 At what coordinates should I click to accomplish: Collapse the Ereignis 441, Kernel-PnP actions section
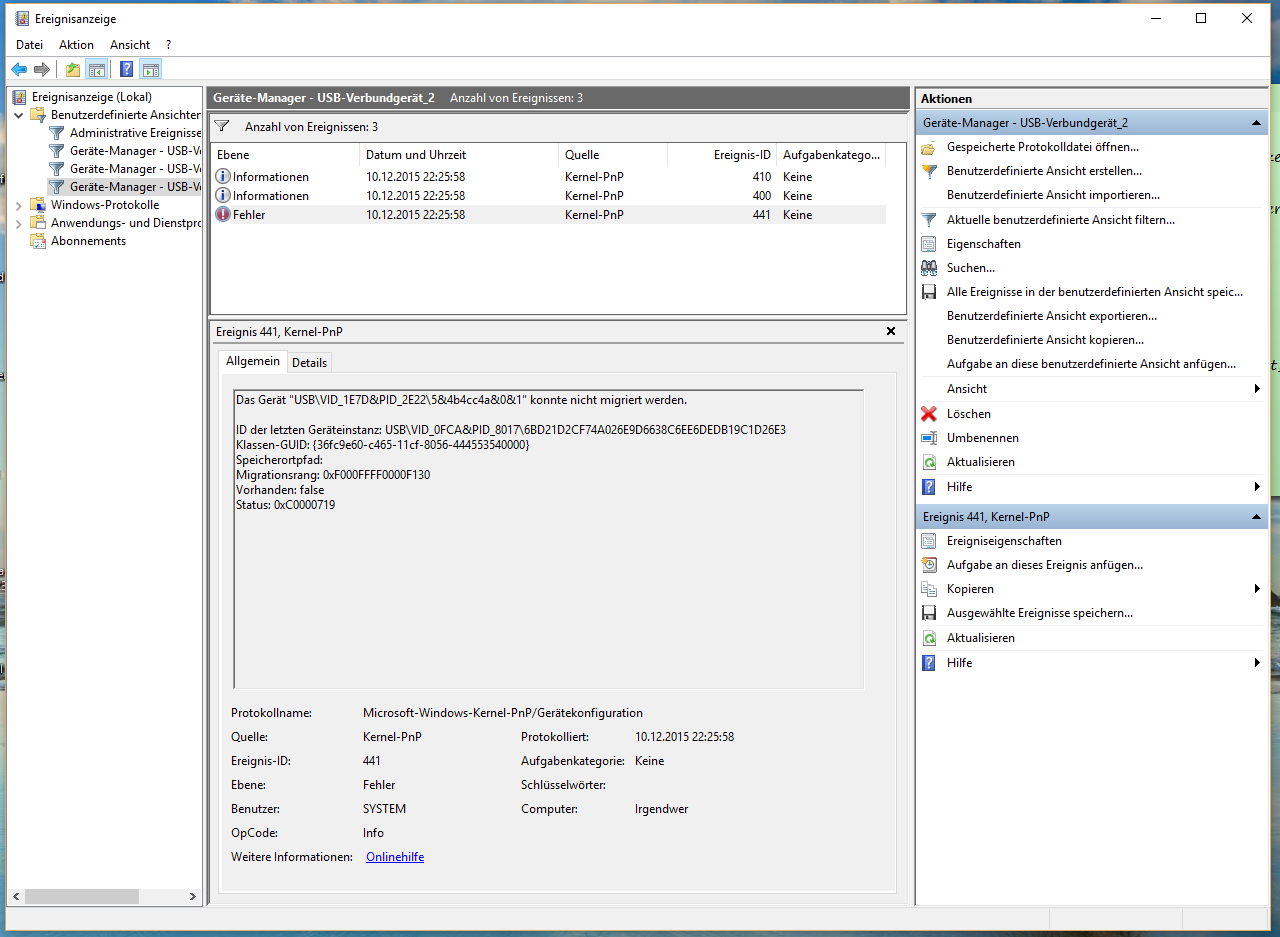(1256, 517)
